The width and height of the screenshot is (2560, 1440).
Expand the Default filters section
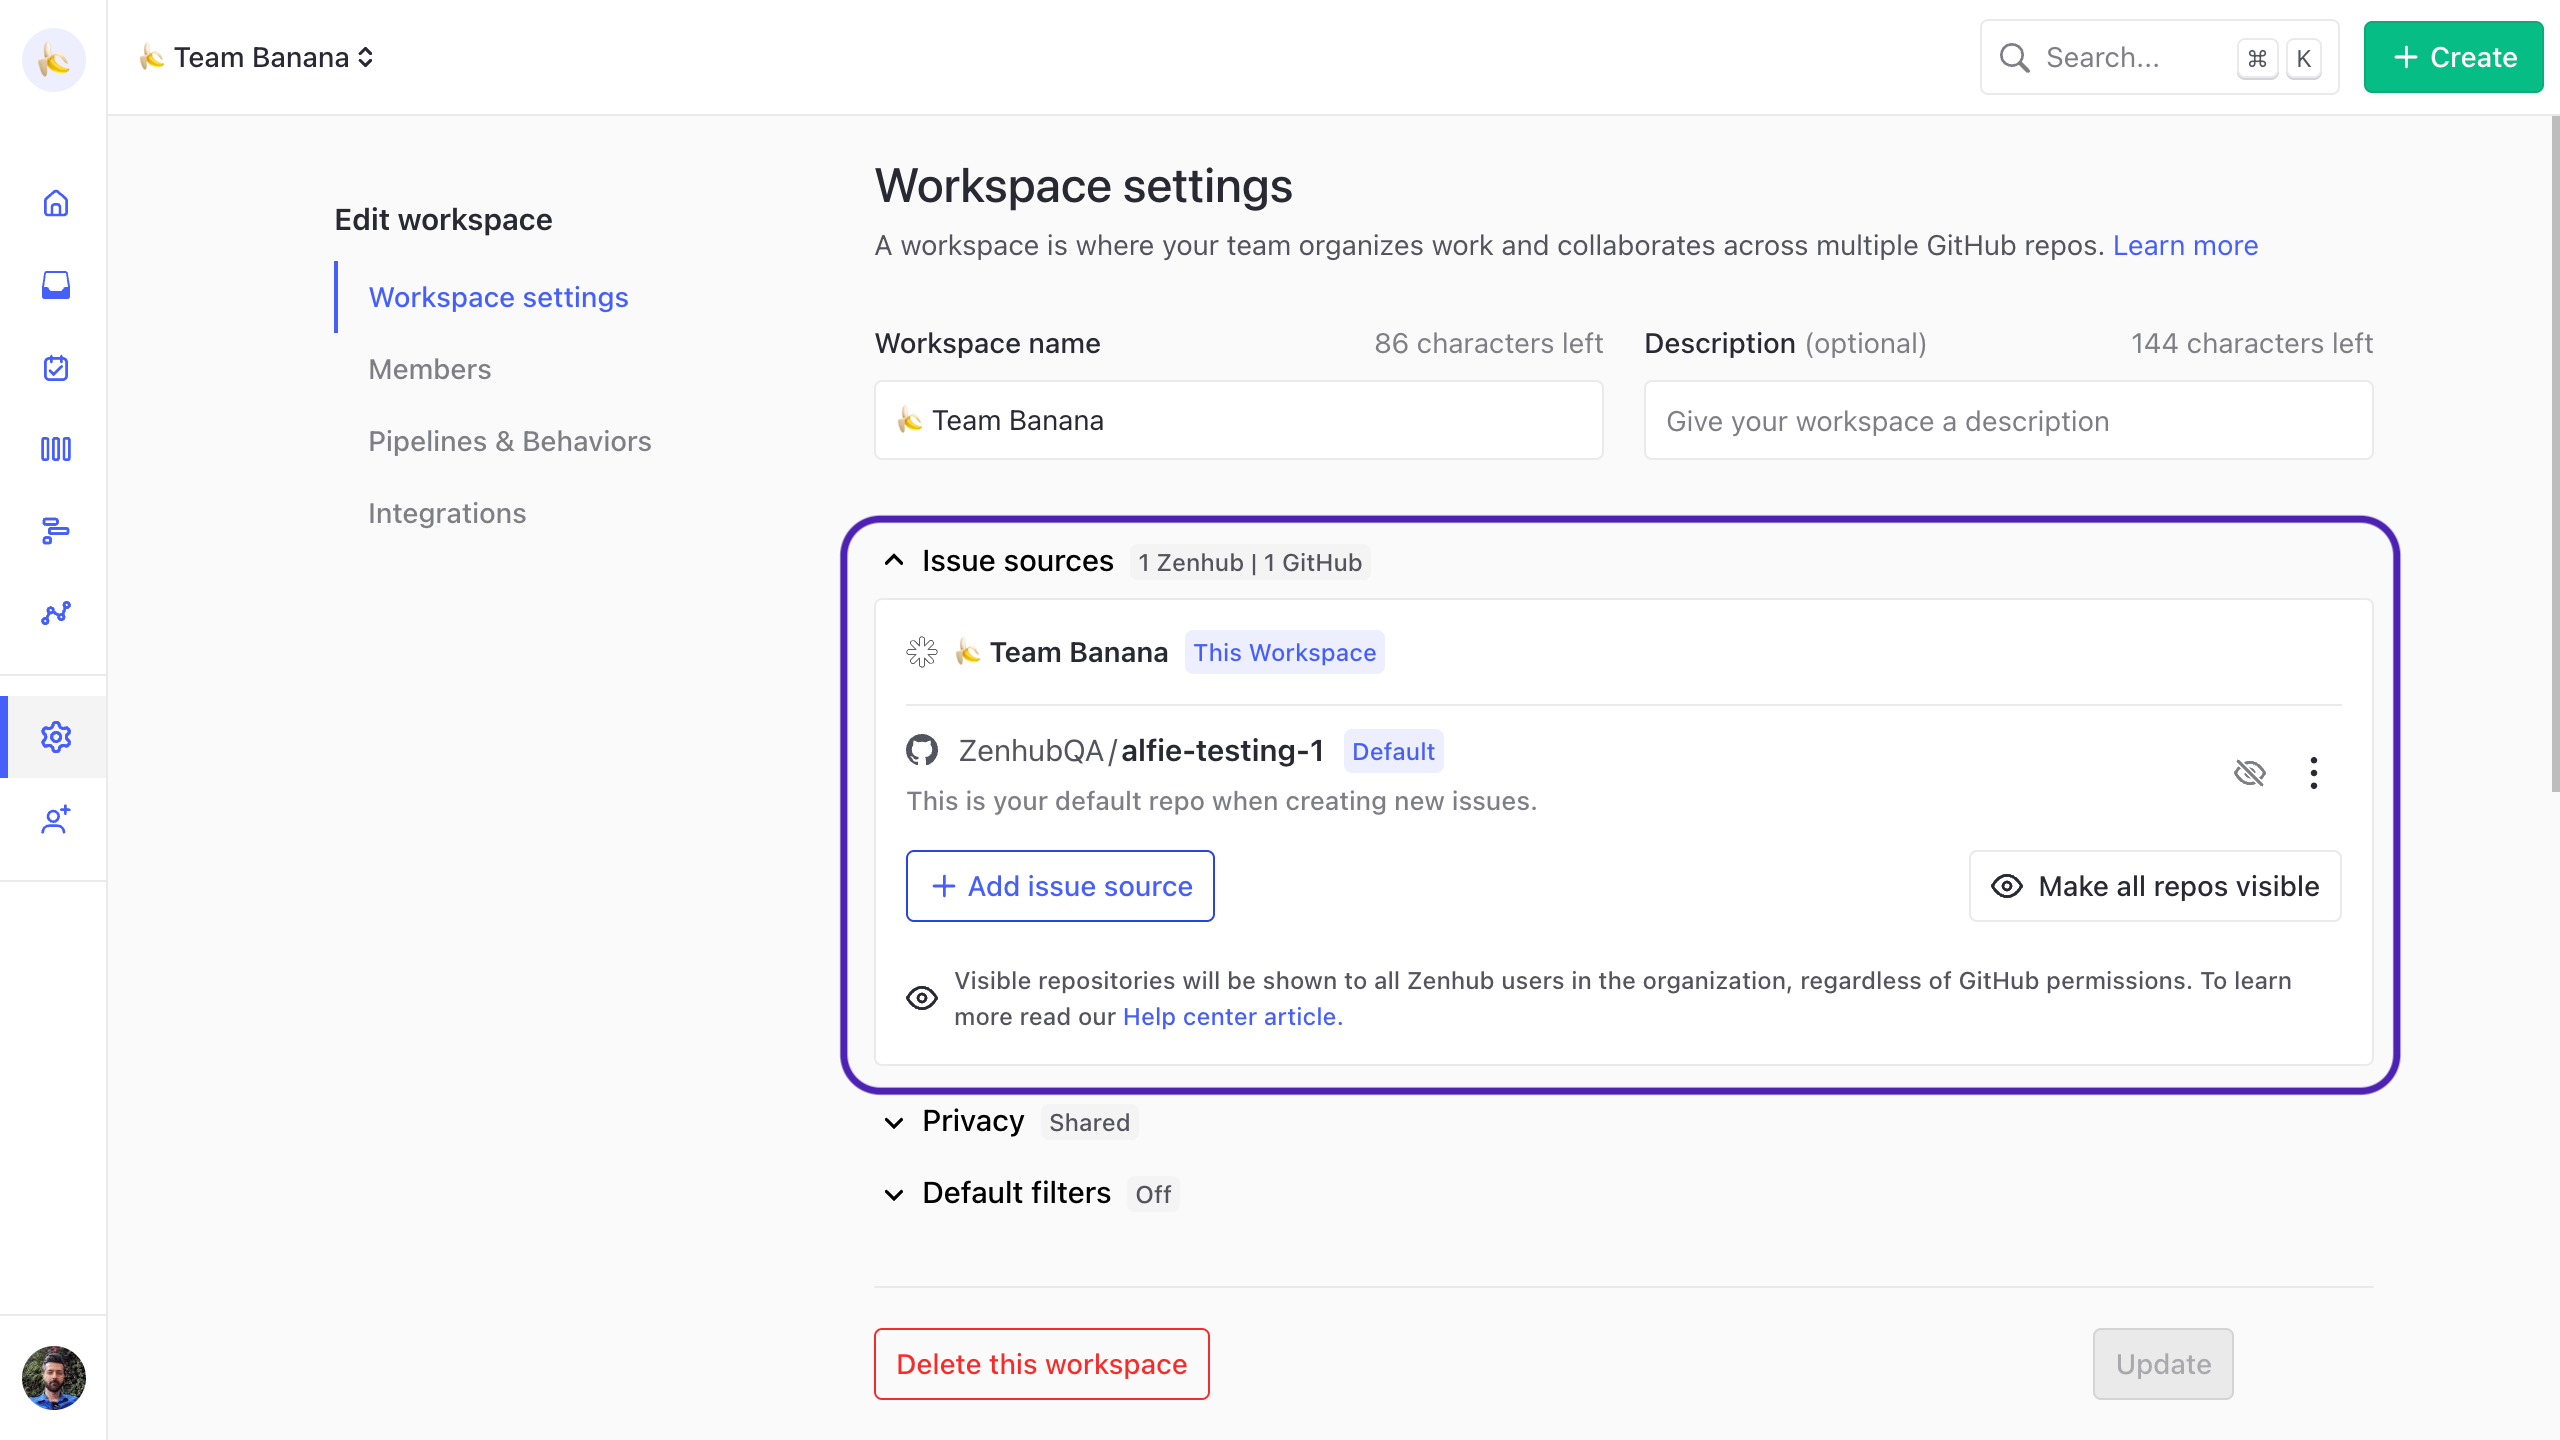coord(894,1194)
